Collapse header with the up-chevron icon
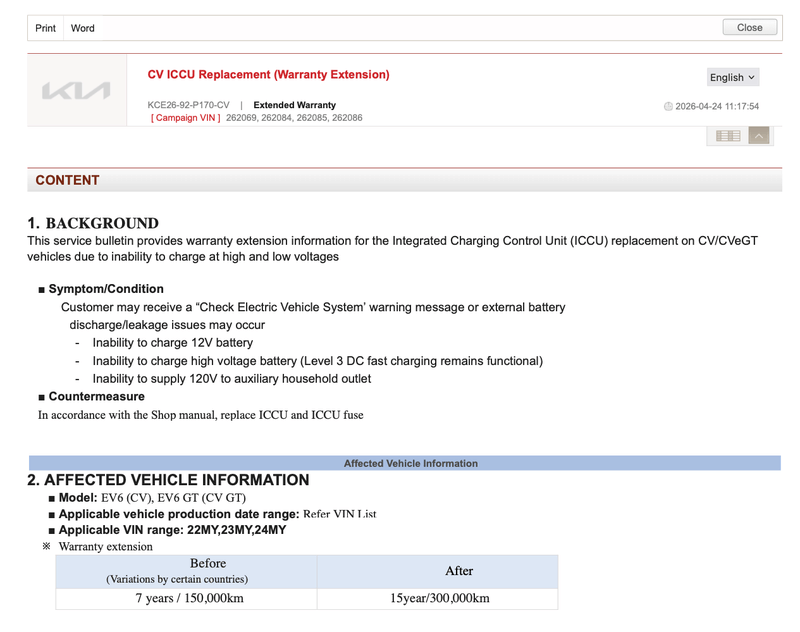 759,136
